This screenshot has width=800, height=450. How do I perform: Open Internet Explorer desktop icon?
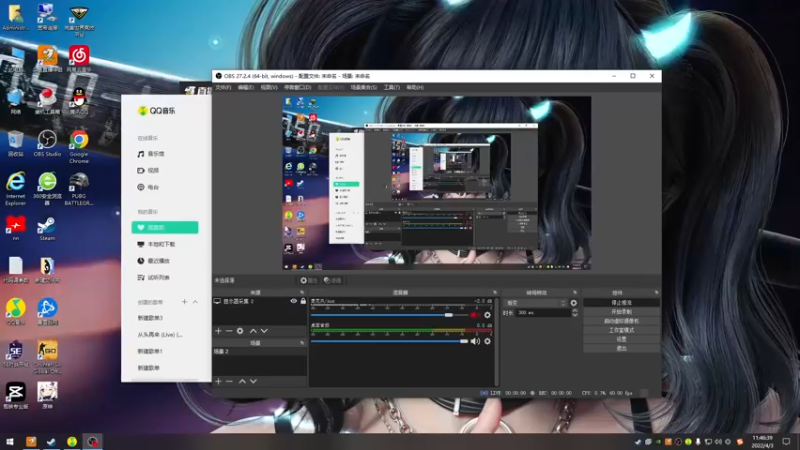(16, 189)
